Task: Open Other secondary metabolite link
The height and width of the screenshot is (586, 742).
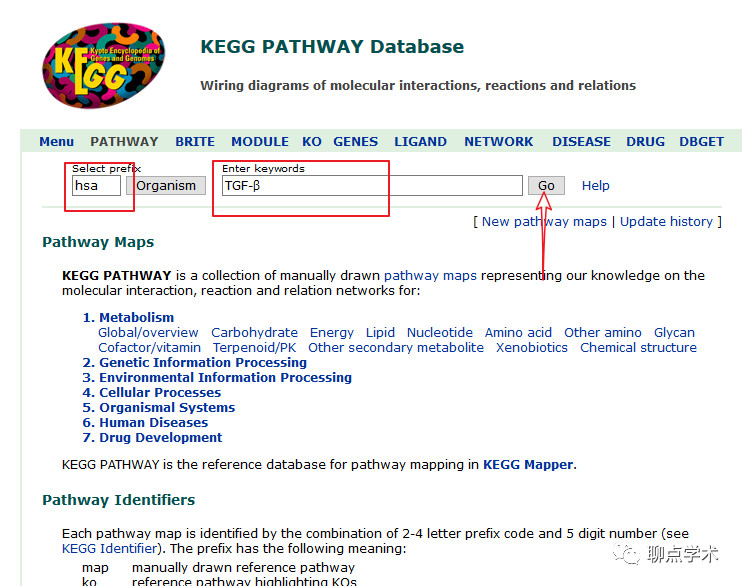Action: pos(396,348)
